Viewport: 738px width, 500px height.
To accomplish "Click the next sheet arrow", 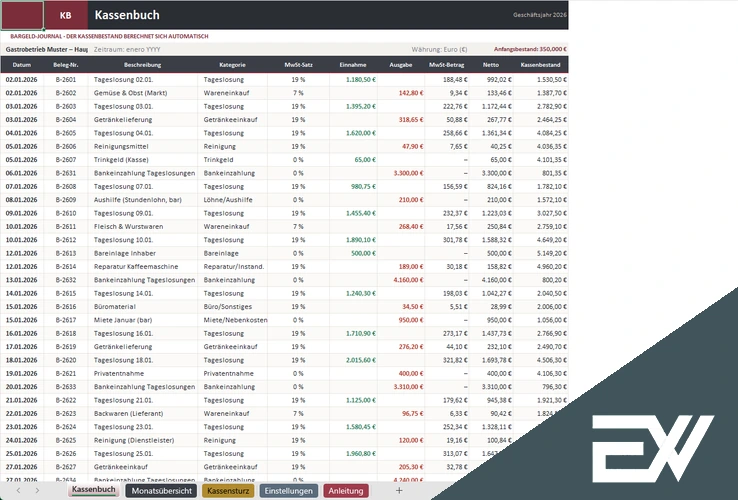I will [x=37, y=491].
